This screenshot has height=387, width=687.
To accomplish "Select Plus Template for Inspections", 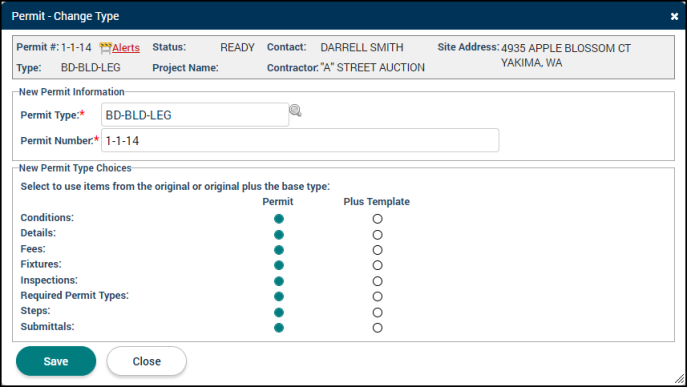I will pyautogui.click(x=377, y=281).
